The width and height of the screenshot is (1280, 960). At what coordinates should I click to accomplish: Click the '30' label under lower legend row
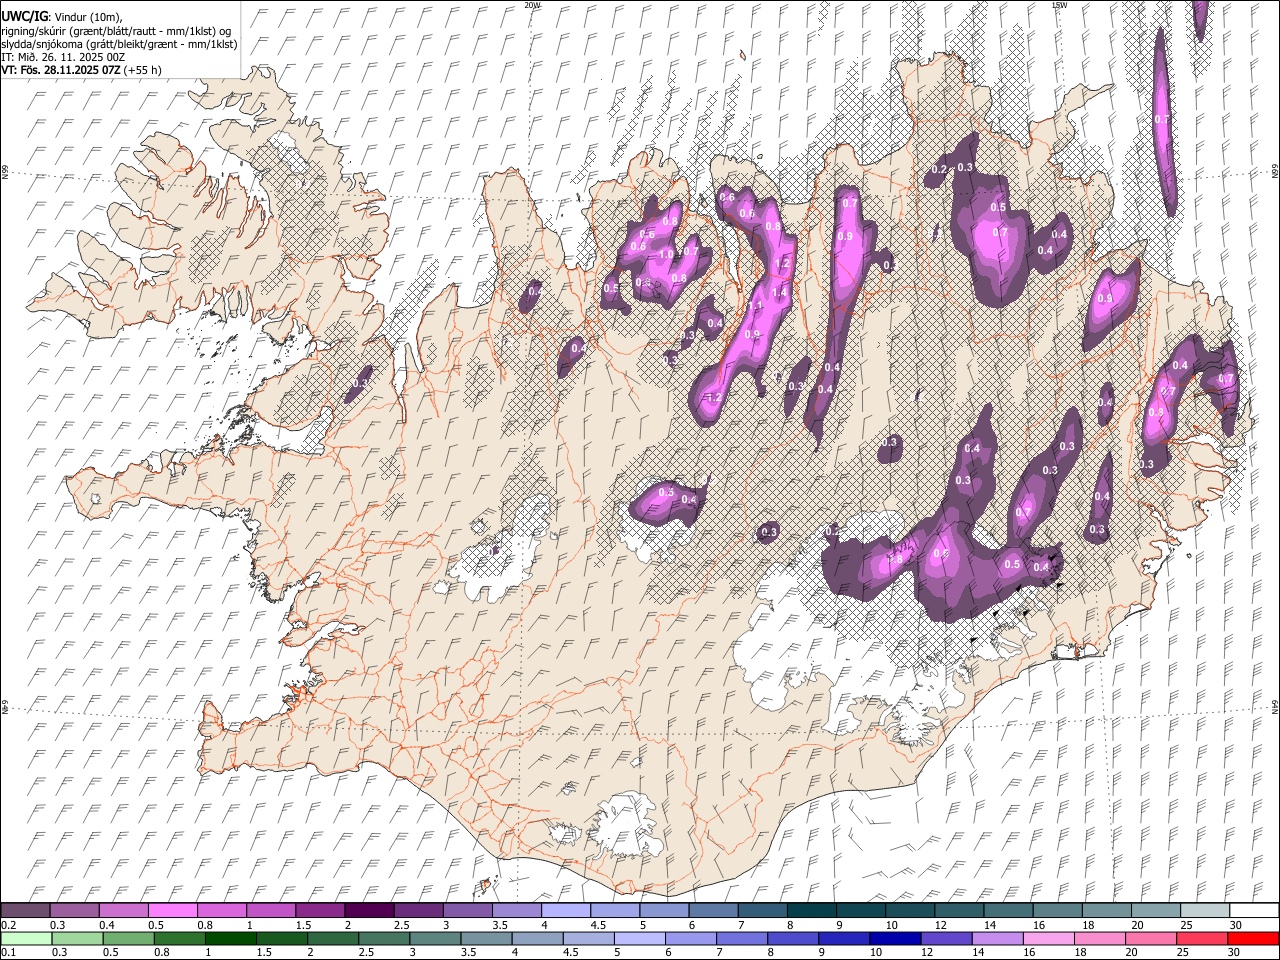click(x=1233, y=953)
